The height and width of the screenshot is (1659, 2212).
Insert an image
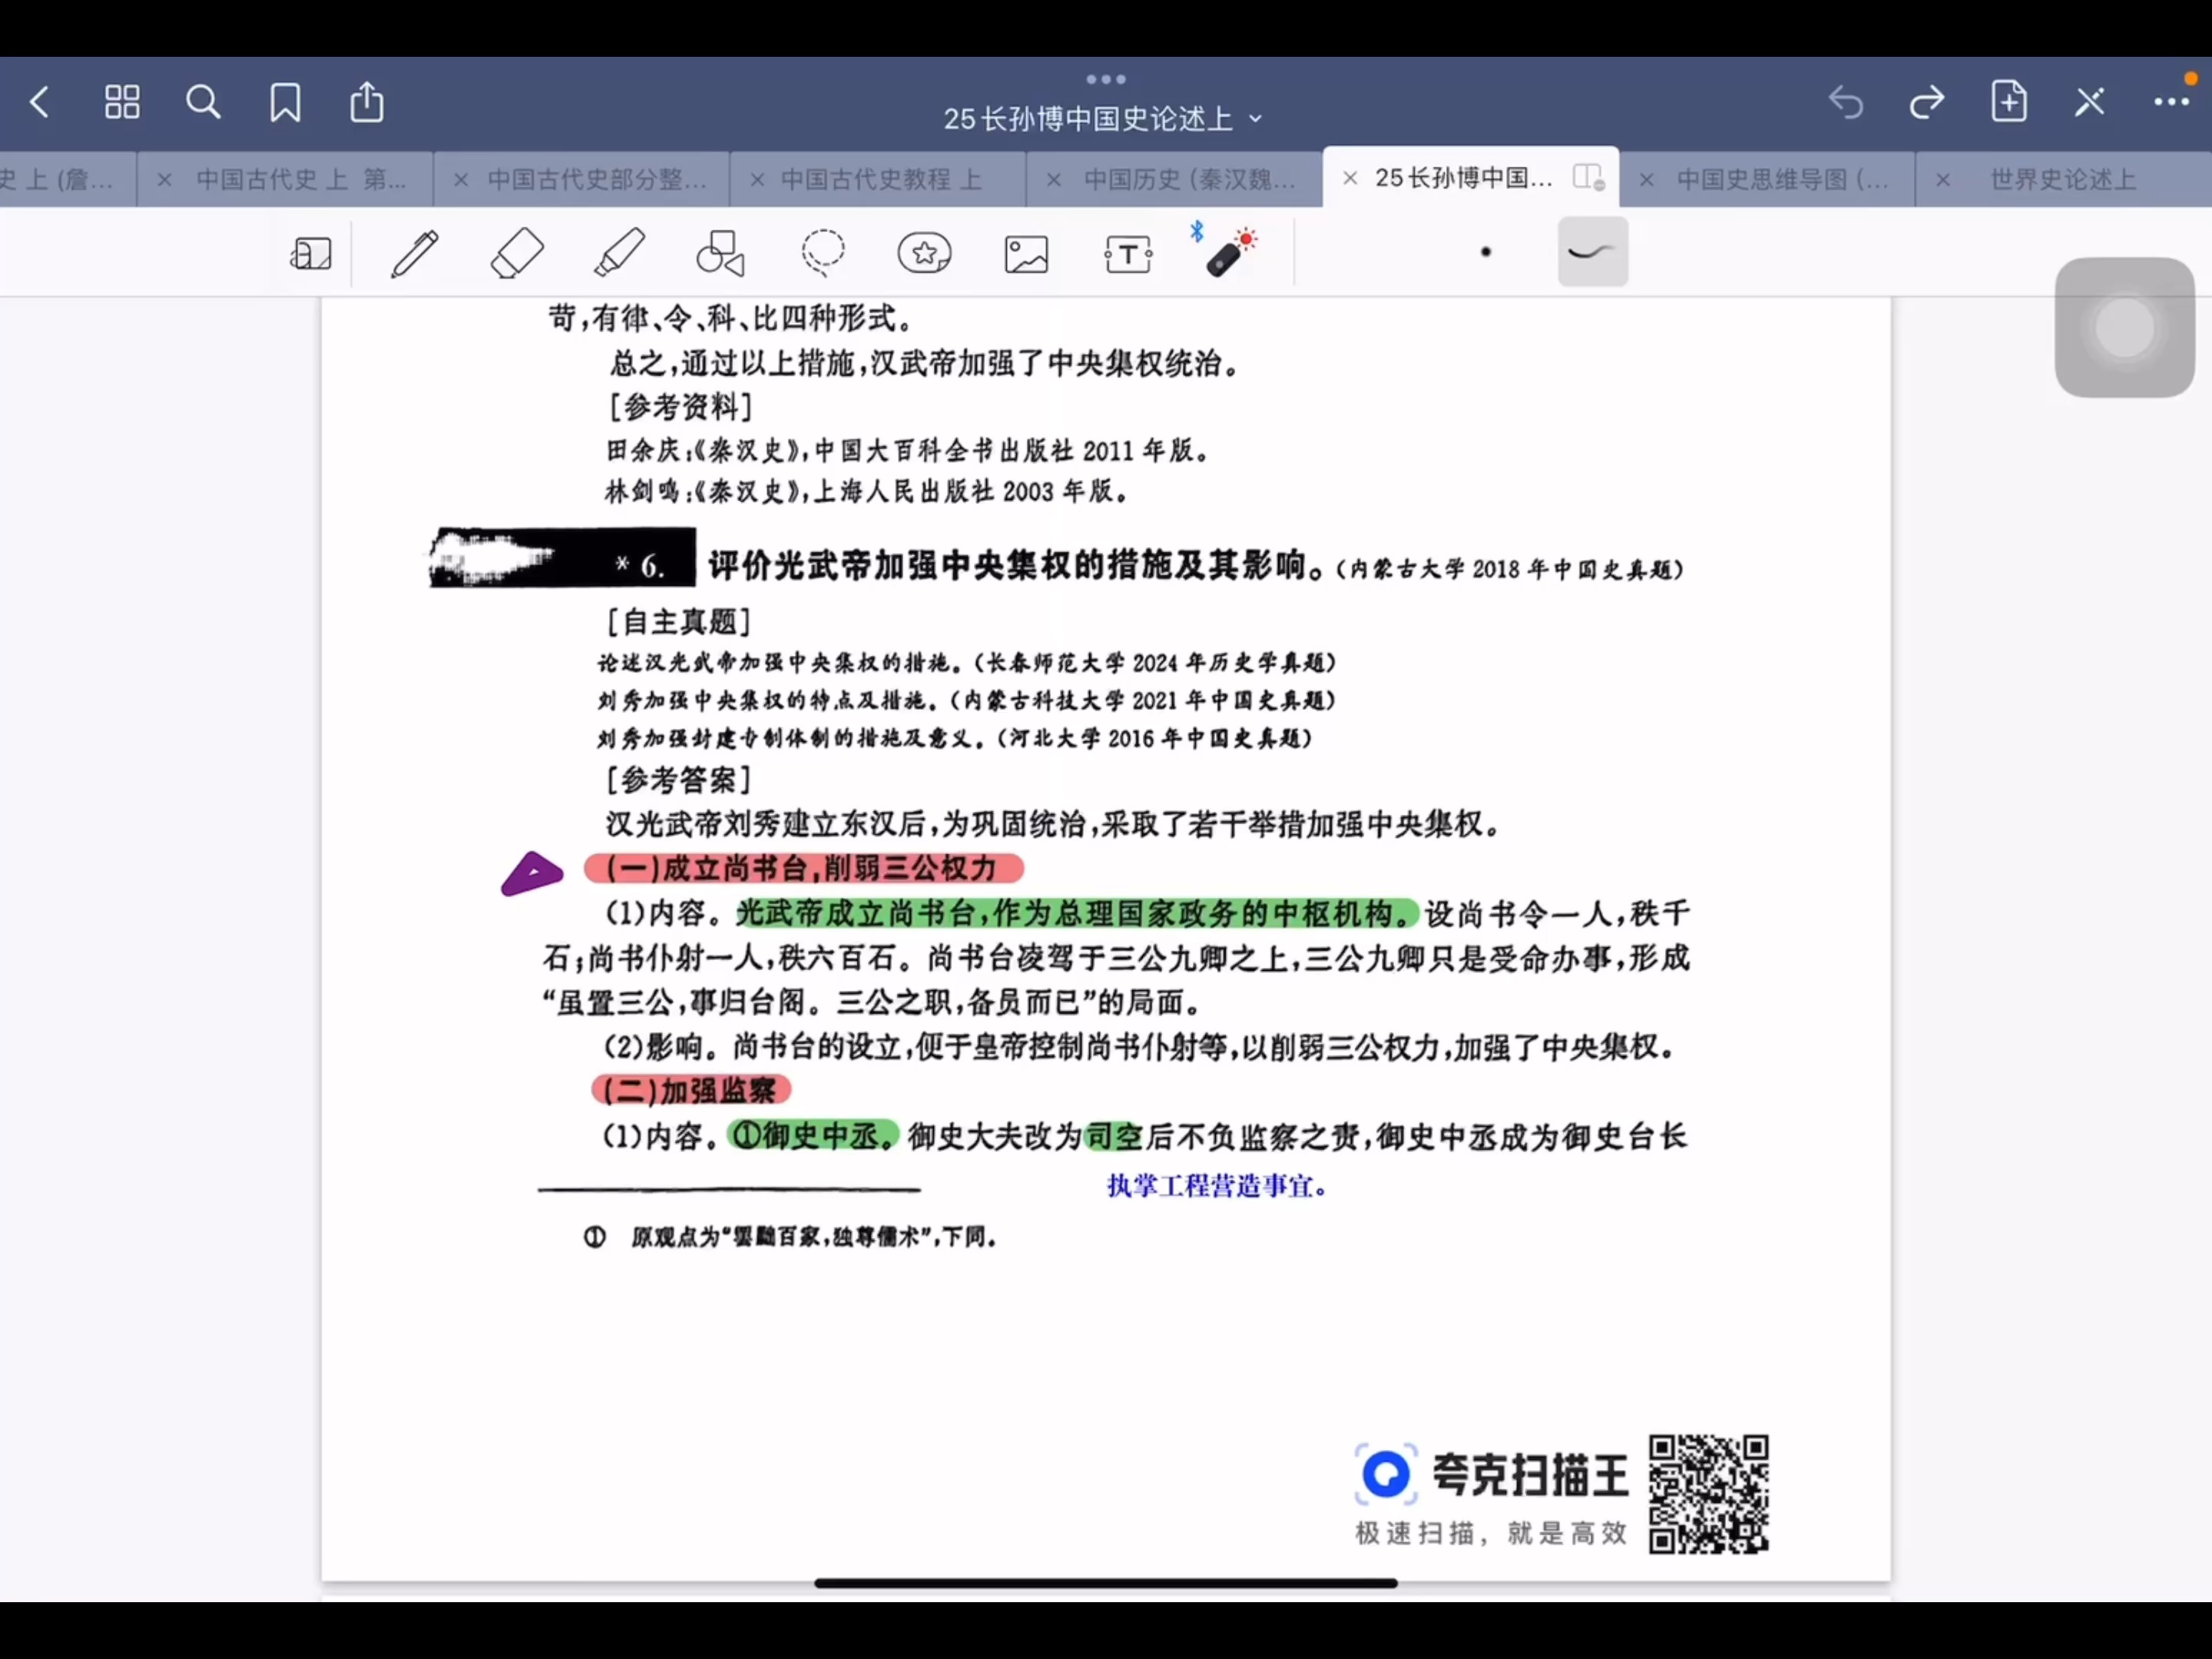pos(1027,254)
